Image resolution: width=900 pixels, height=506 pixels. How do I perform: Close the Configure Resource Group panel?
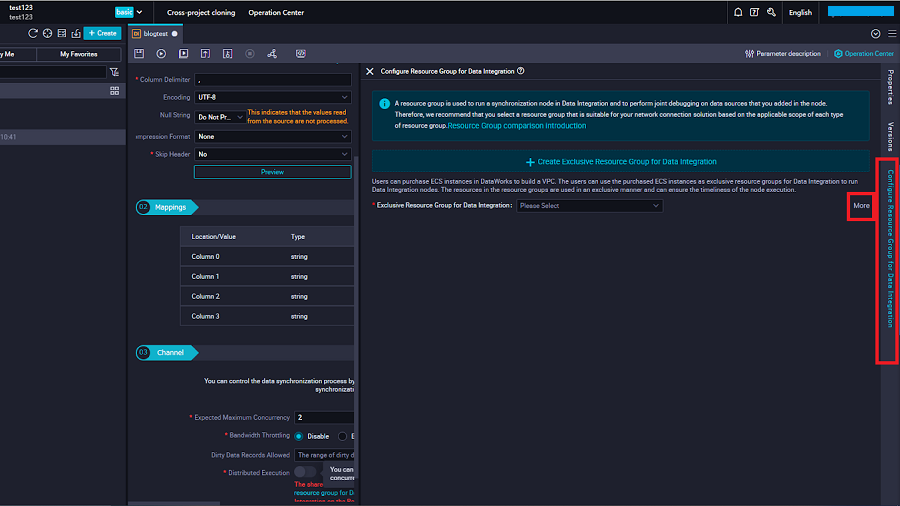point(370,72)
